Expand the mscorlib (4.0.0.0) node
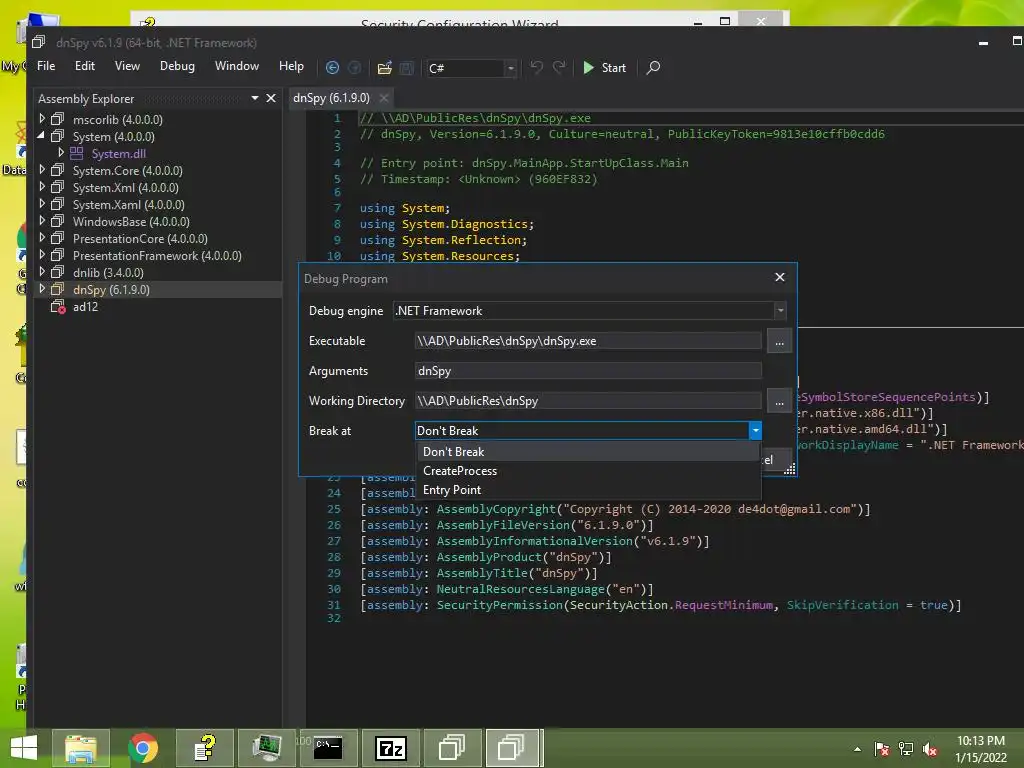This screenshot has height=768, width=1024. [42, 119]
